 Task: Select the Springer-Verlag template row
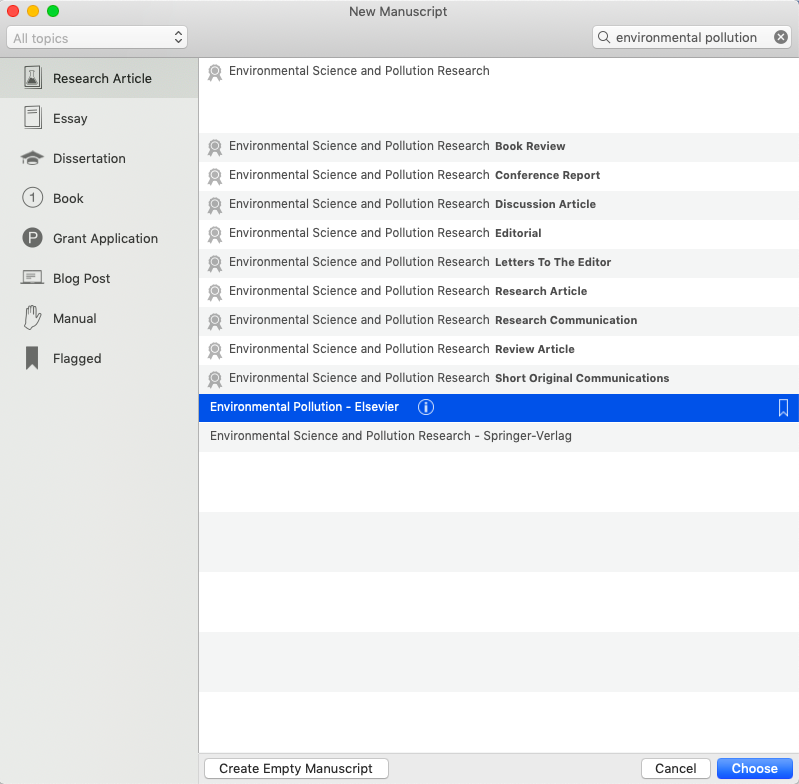pyautogui.click(x=499, y=437)
